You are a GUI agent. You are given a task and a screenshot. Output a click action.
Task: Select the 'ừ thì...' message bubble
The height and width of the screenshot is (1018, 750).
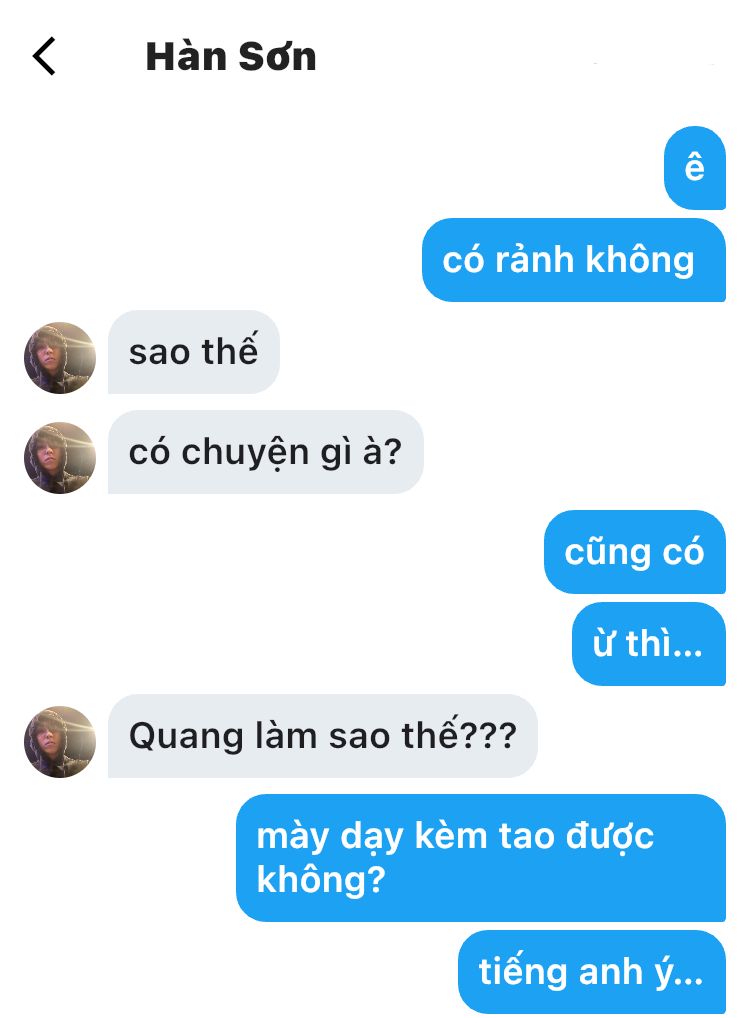click(x=649, y=643)
